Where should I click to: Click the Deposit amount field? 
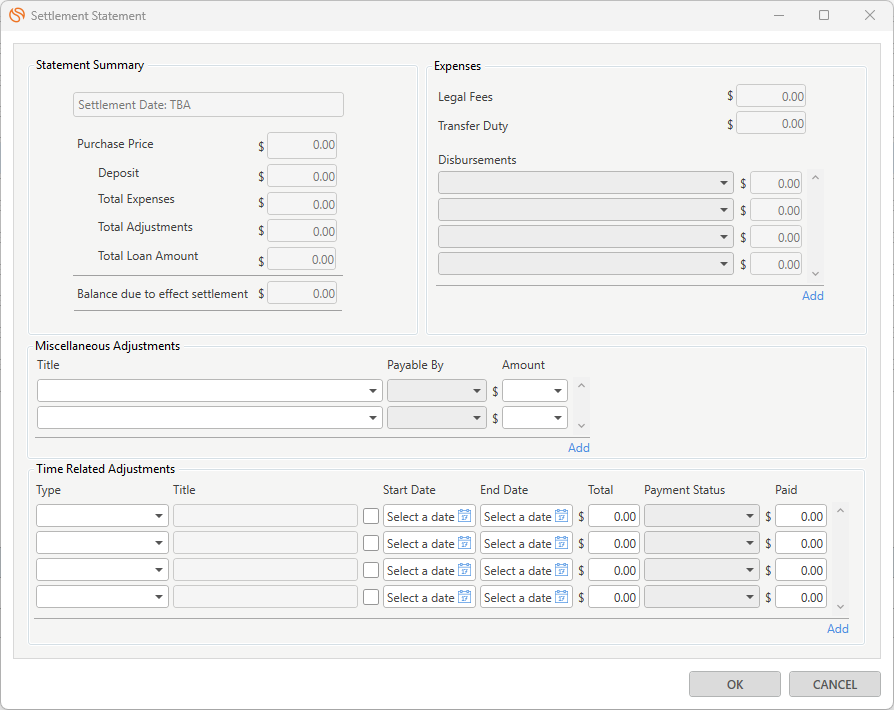point(302,176)
